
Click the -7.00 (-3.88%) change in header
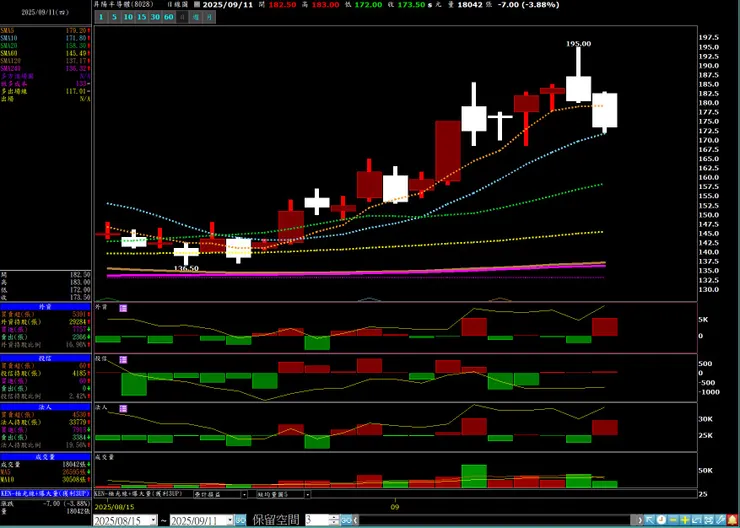530,5
